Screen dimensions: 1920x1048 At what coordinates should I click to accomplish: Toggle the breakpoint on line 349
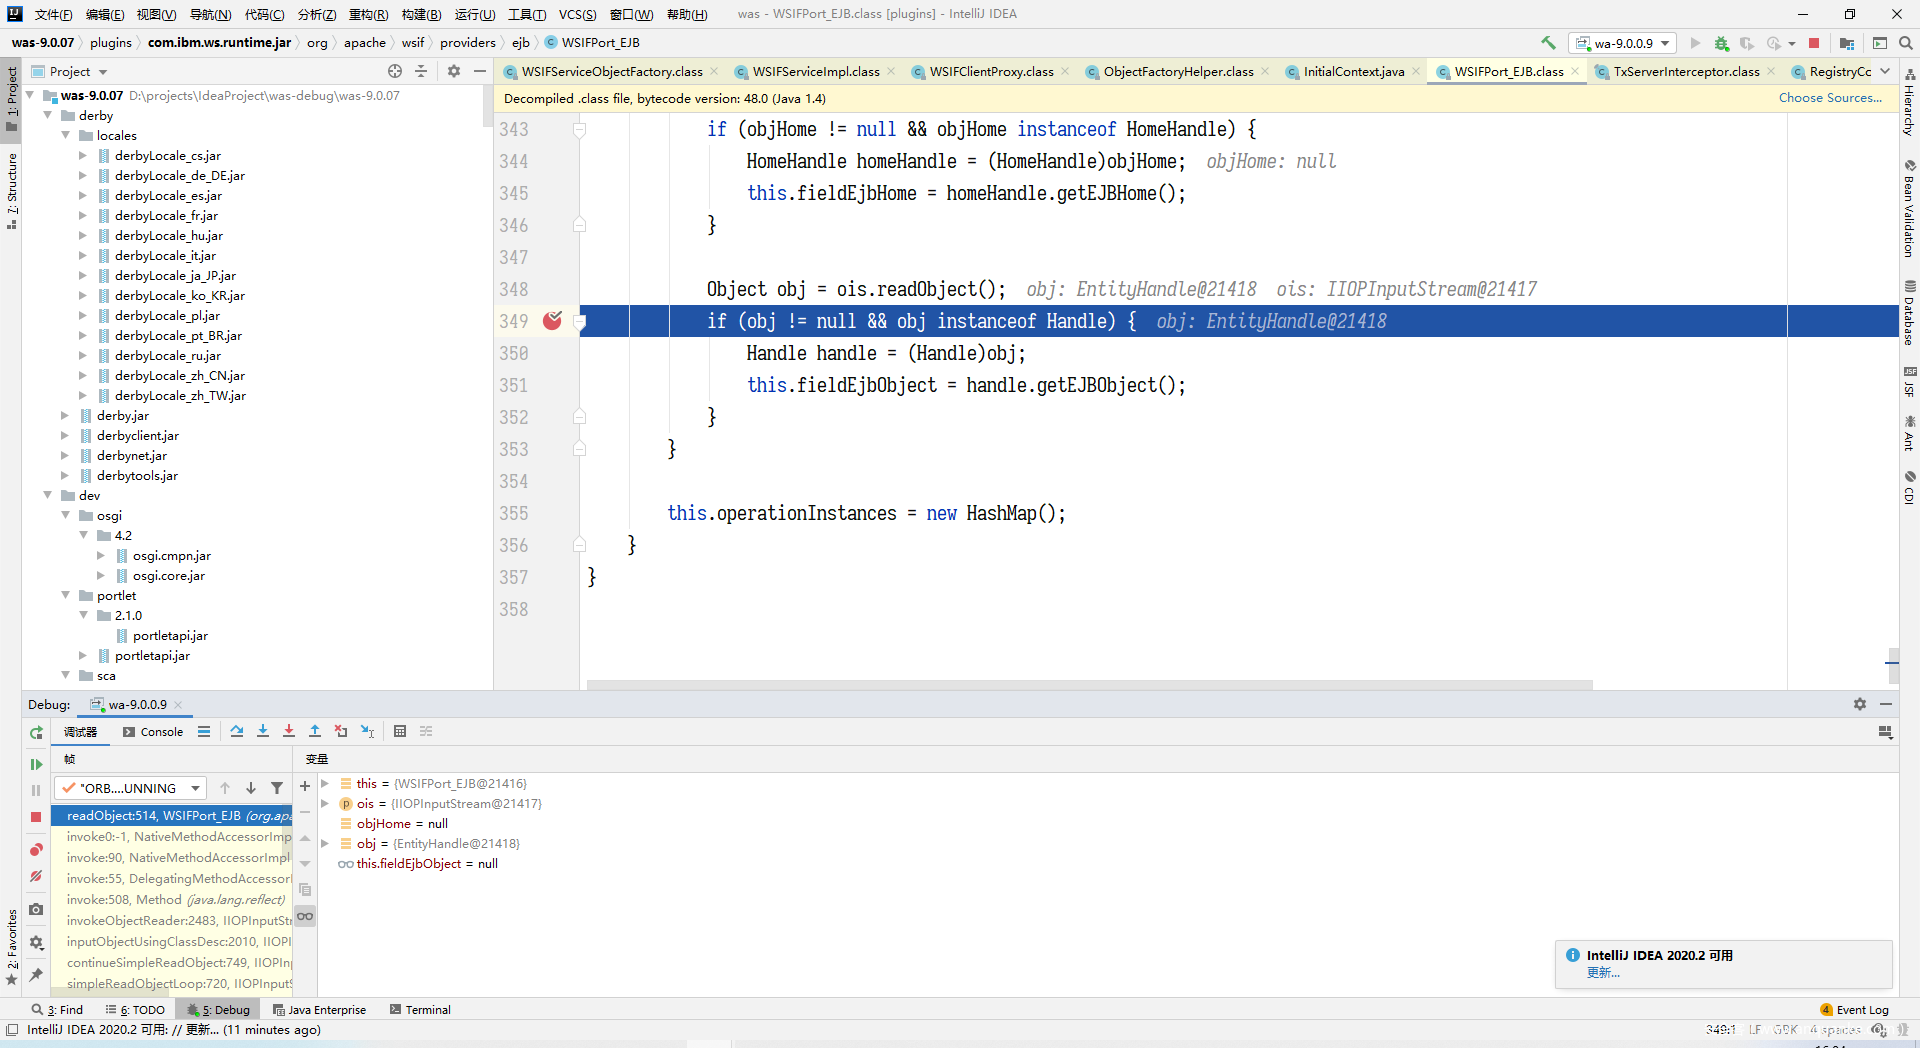(x=552, y=321)
